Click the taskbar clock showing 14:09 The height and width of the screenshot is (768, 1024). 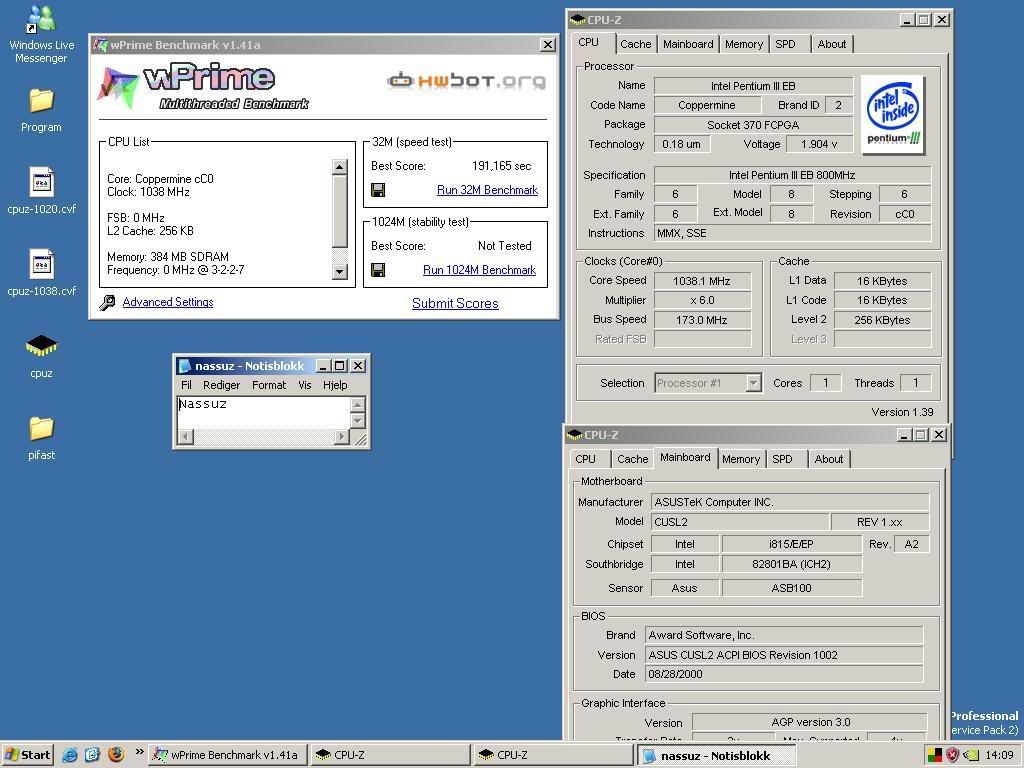(x=999, y=755)
